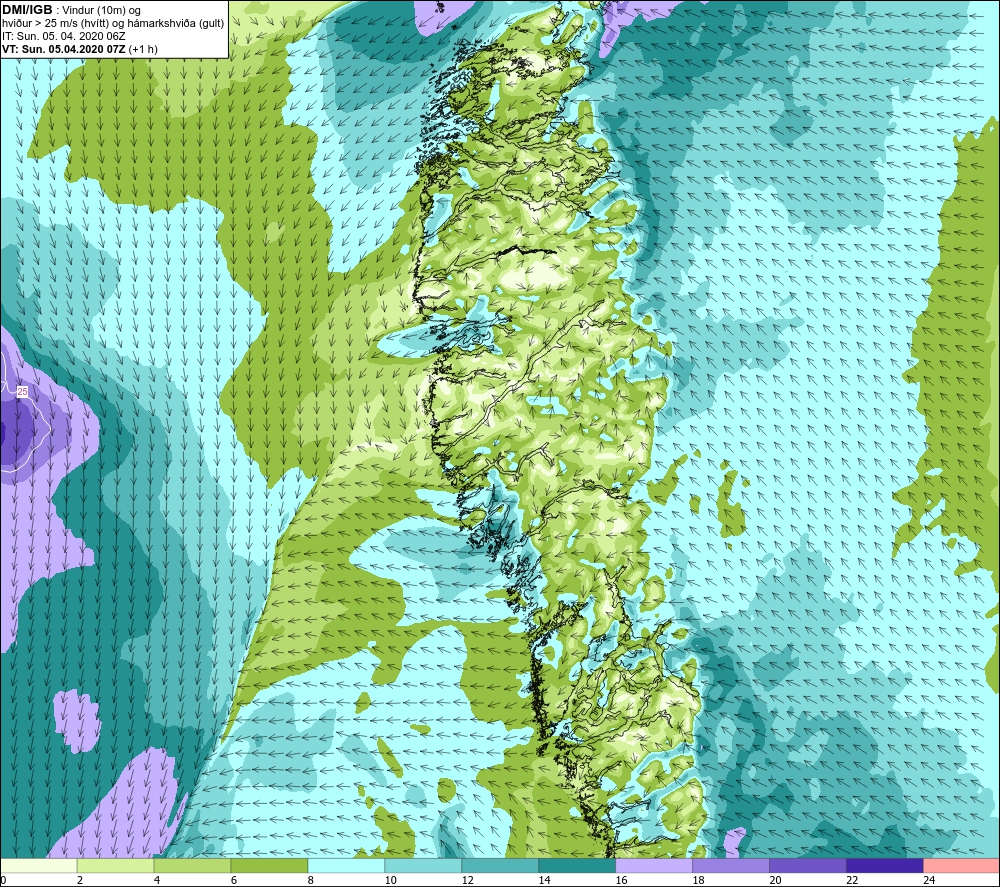Click the "14" scale label
The height and width of the screenshot is (887, 1000).
click(544, 880)
